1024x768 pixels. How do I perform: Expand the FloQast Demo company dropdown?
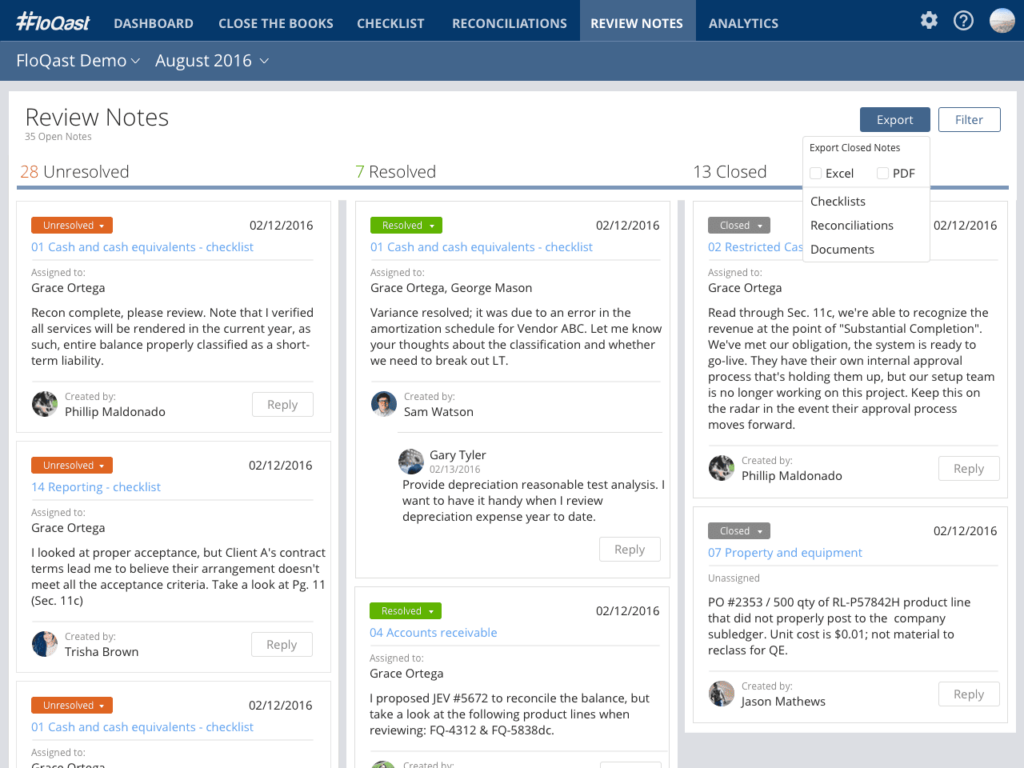click(x=78, y=61)
